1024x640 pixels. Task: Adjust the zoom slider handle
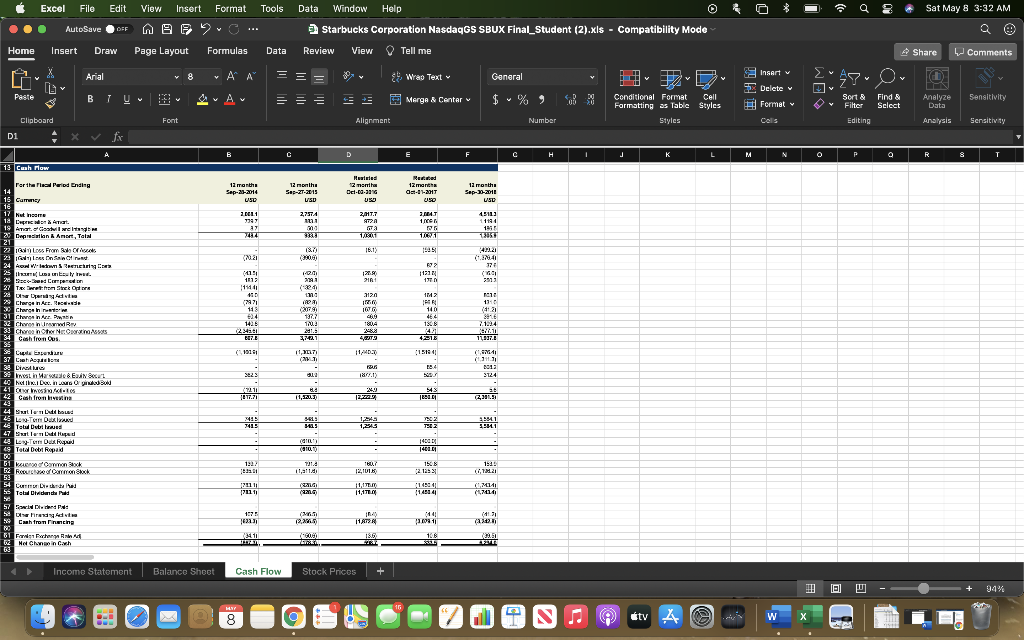point(923,588)
